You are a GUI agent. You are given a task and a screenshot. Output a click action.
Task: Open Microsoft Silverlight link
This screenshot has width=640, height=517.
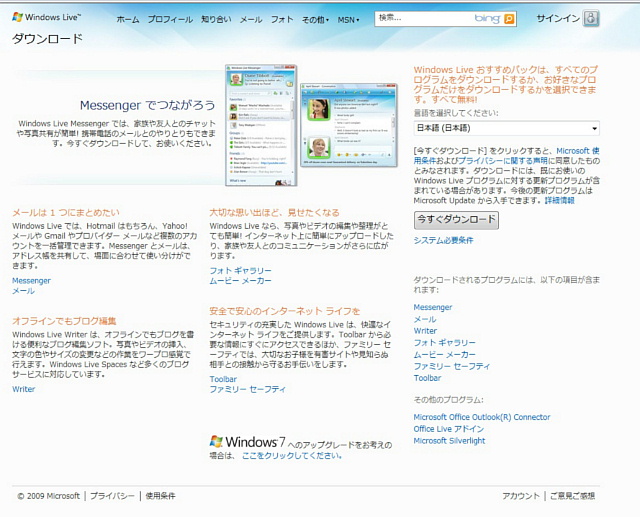pos(449,441)
